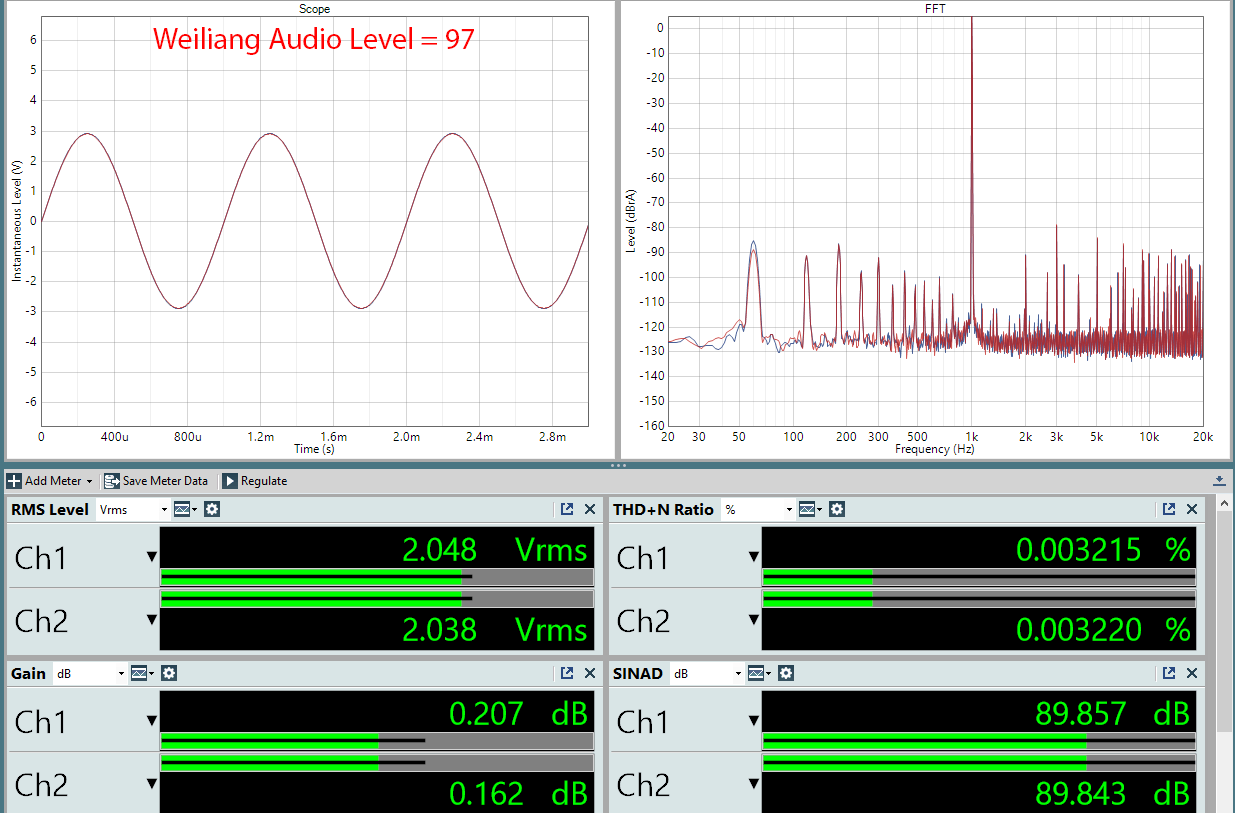
Task: Open SINAD meter graph icon dropdown
Action: (759, 673)
